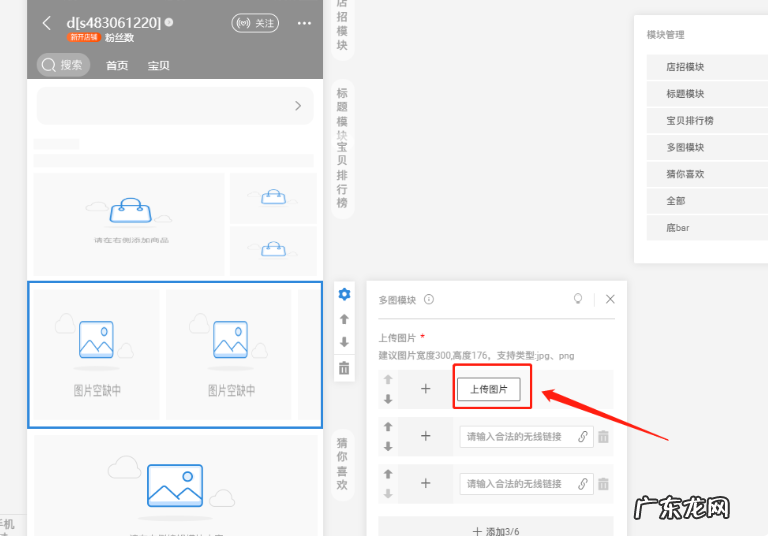
Task: Go back with the left chevron in shop header
Action: coord(47,23)
